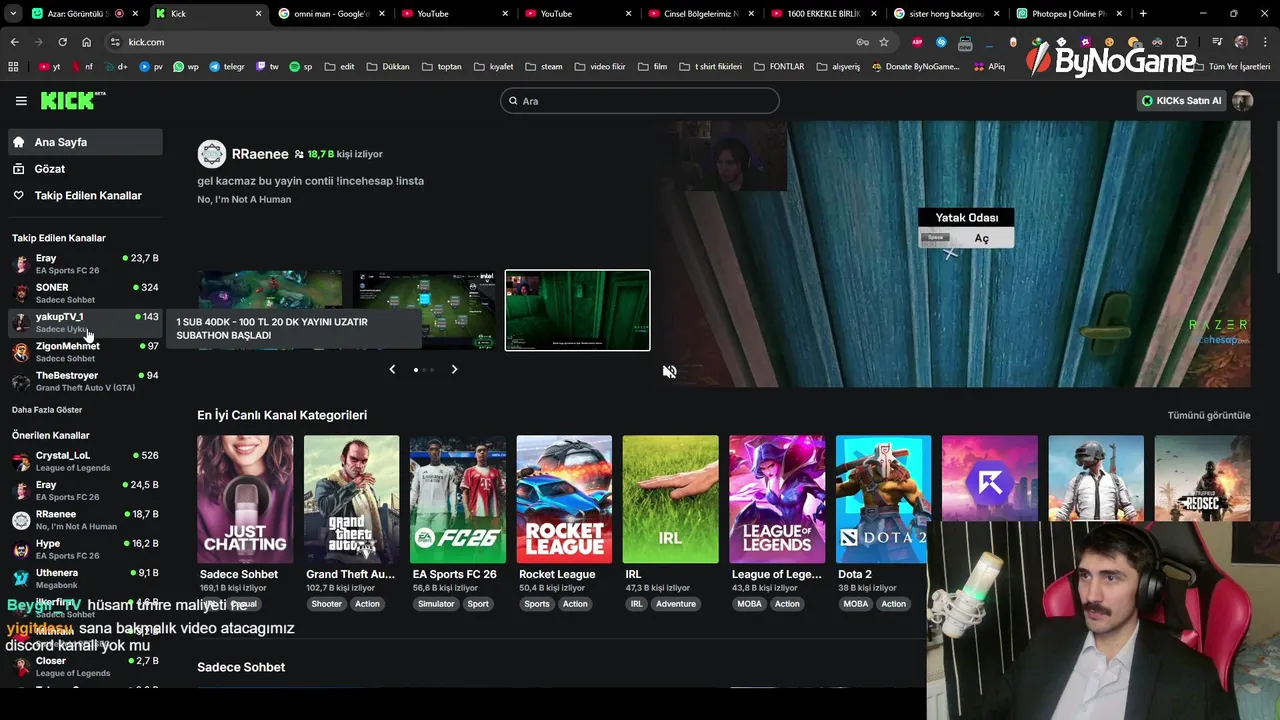The image size is (1280, 720).
Task: Go to previous featured stream arrow
Action: [x=392, y=369]
